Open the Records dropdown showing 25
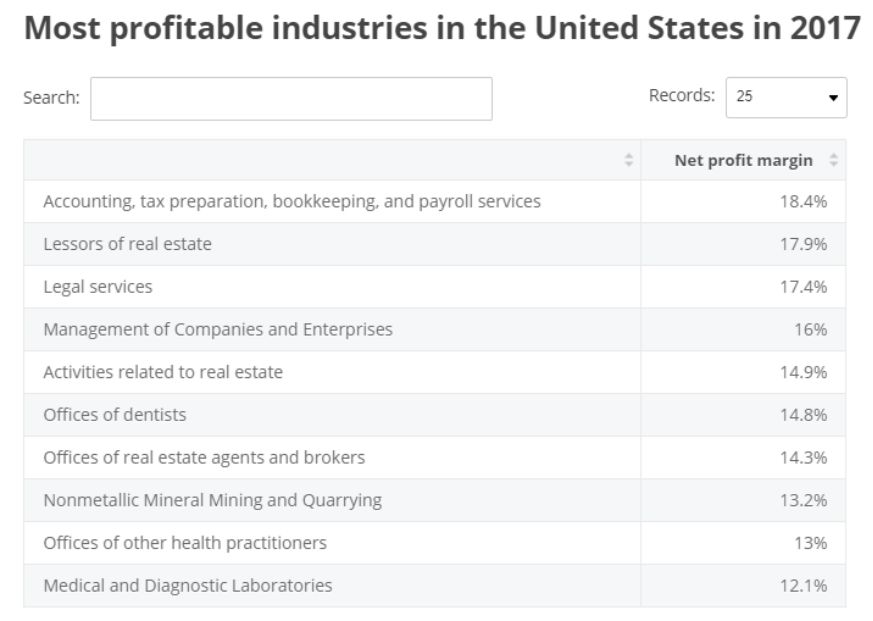 coord(786,97)
